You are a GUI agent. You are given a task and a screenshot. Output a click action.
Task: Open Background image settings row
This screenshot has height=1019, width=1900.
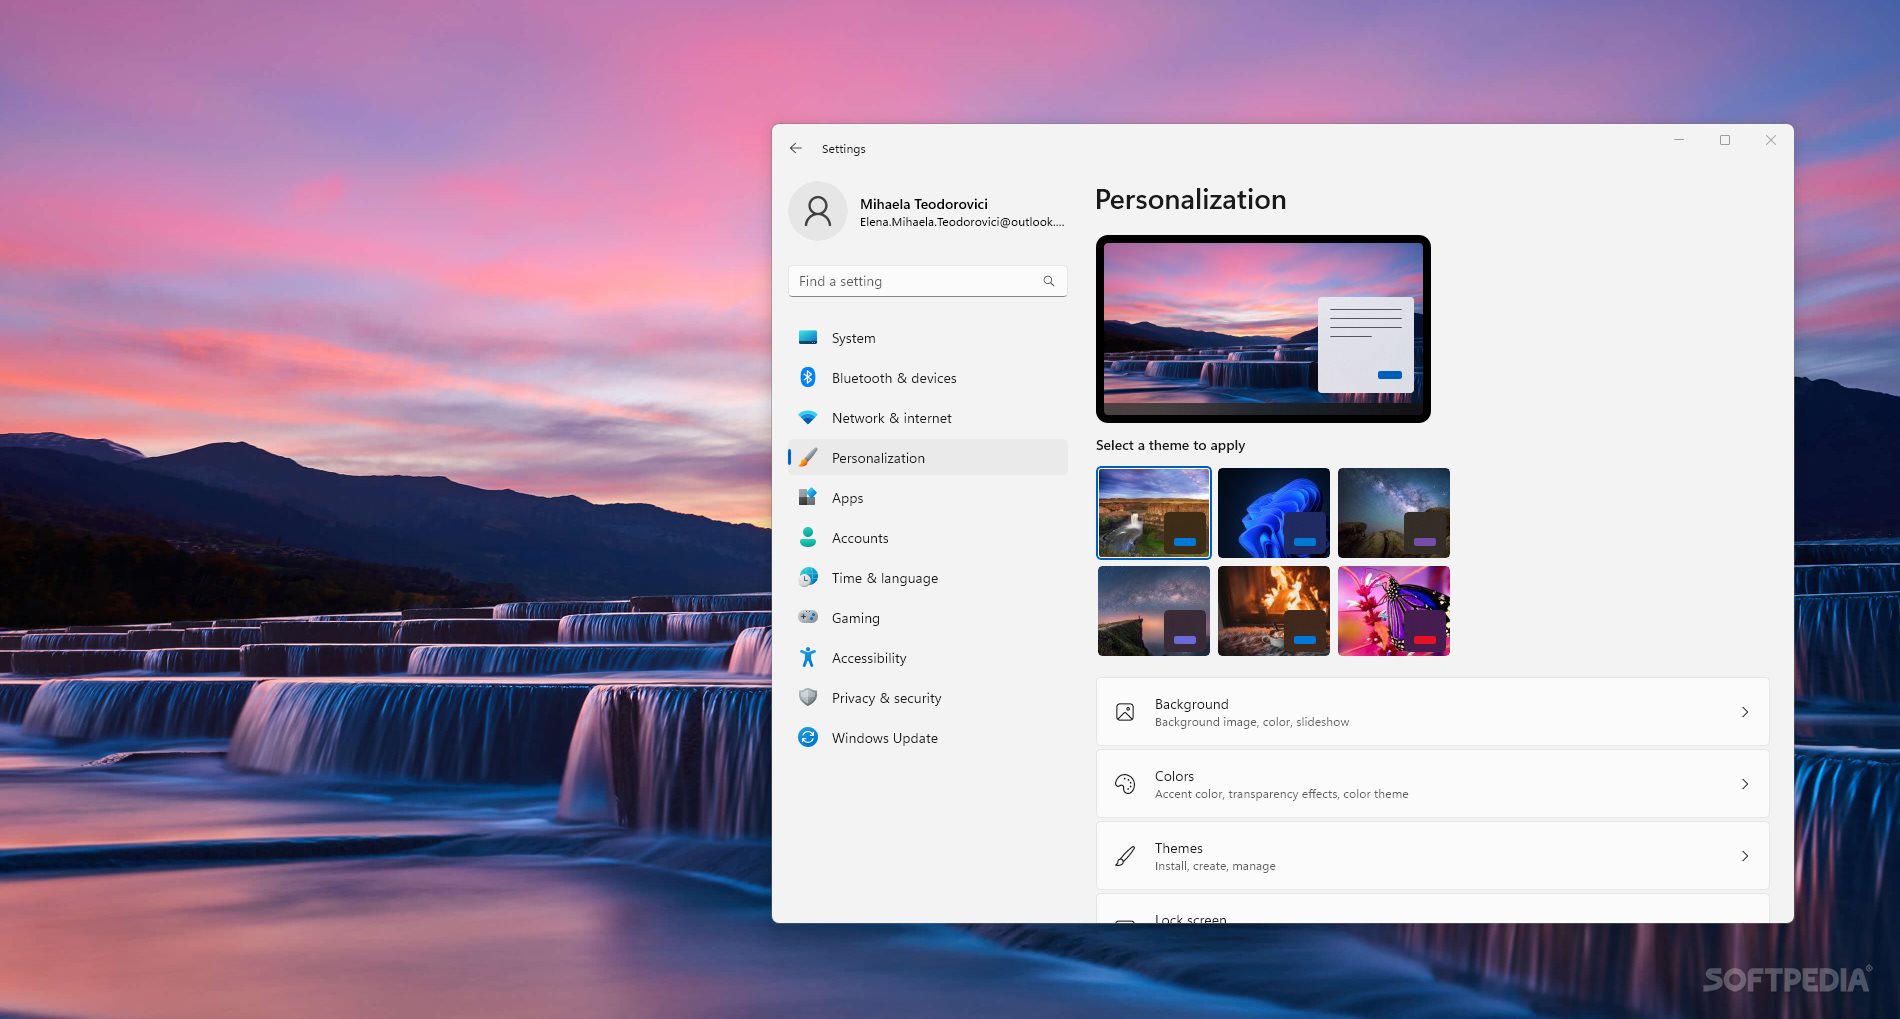pos(1432,712)
